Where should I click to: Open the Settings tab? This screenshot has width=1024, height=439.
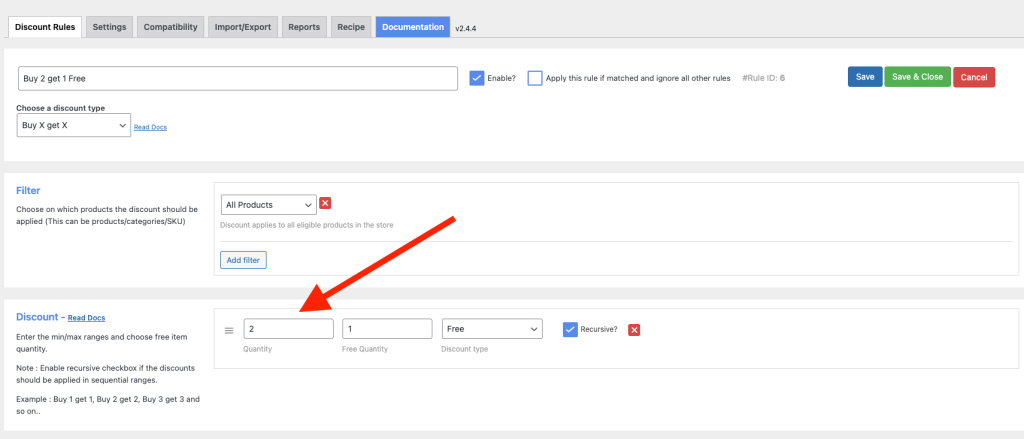[x=109, y=27]
